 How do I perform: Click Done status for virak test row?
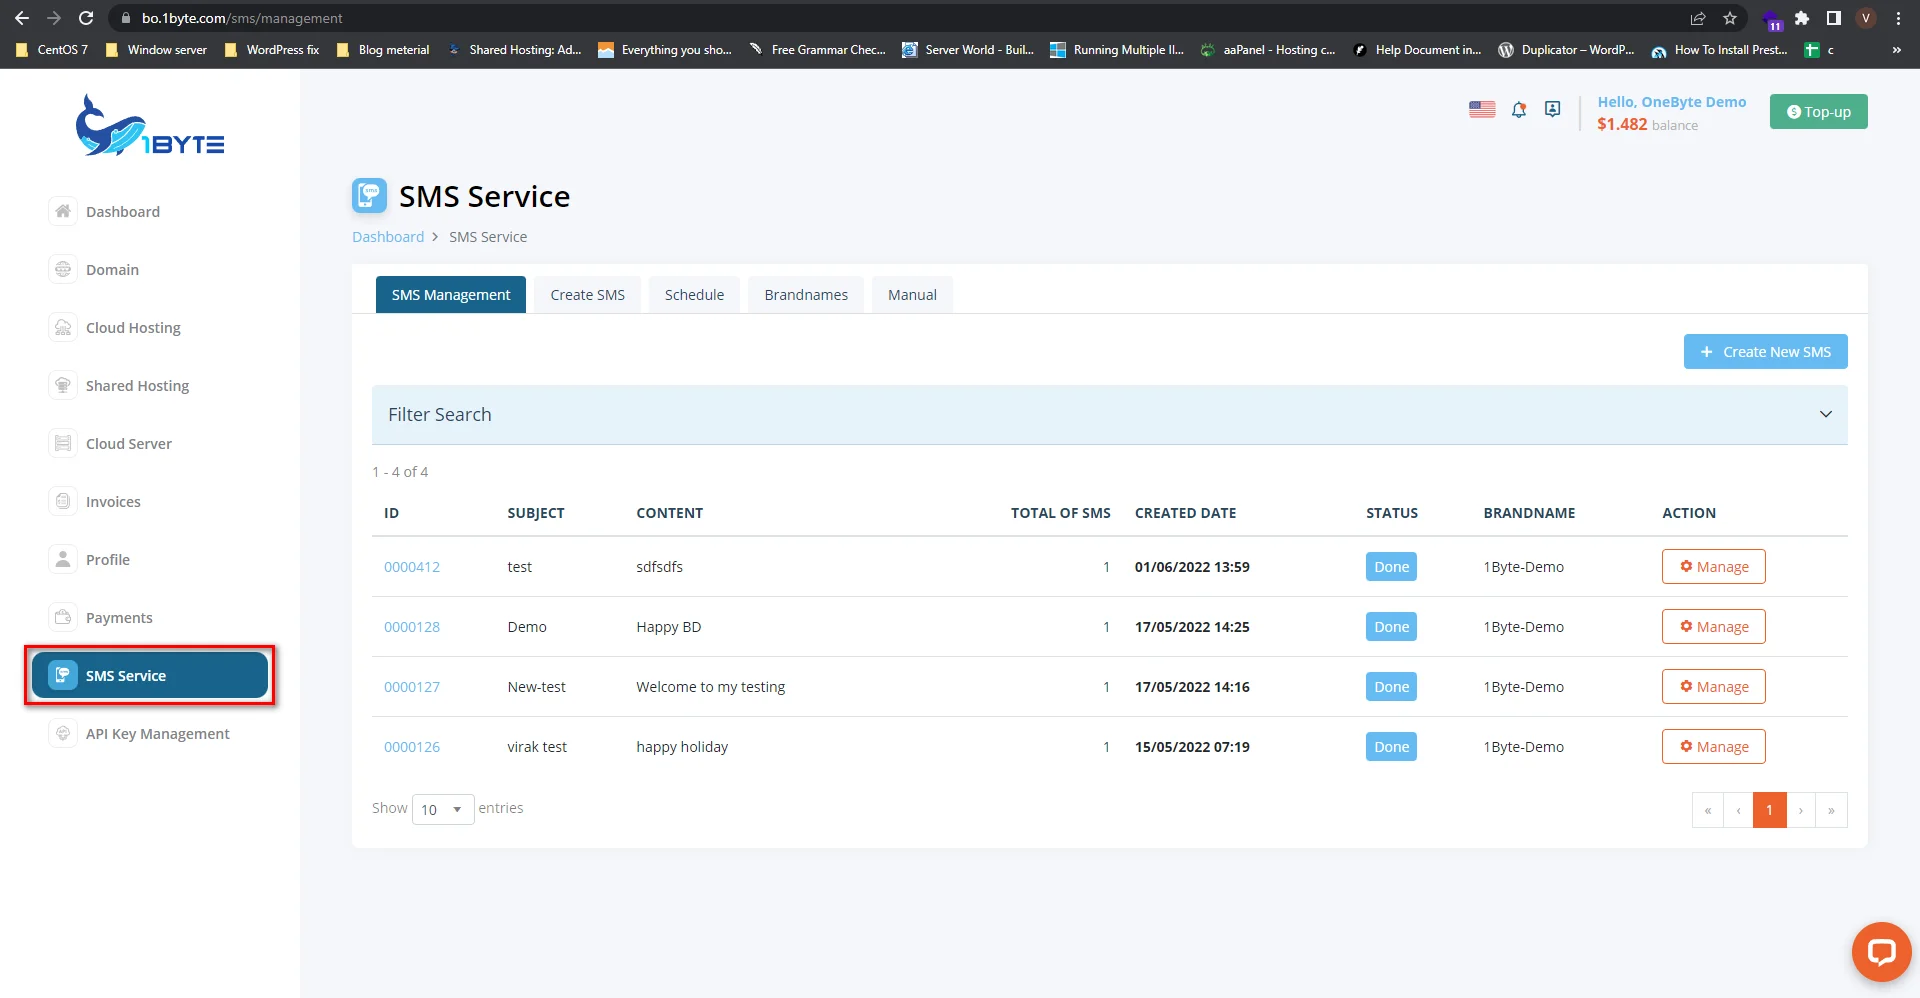point(1391,746)
